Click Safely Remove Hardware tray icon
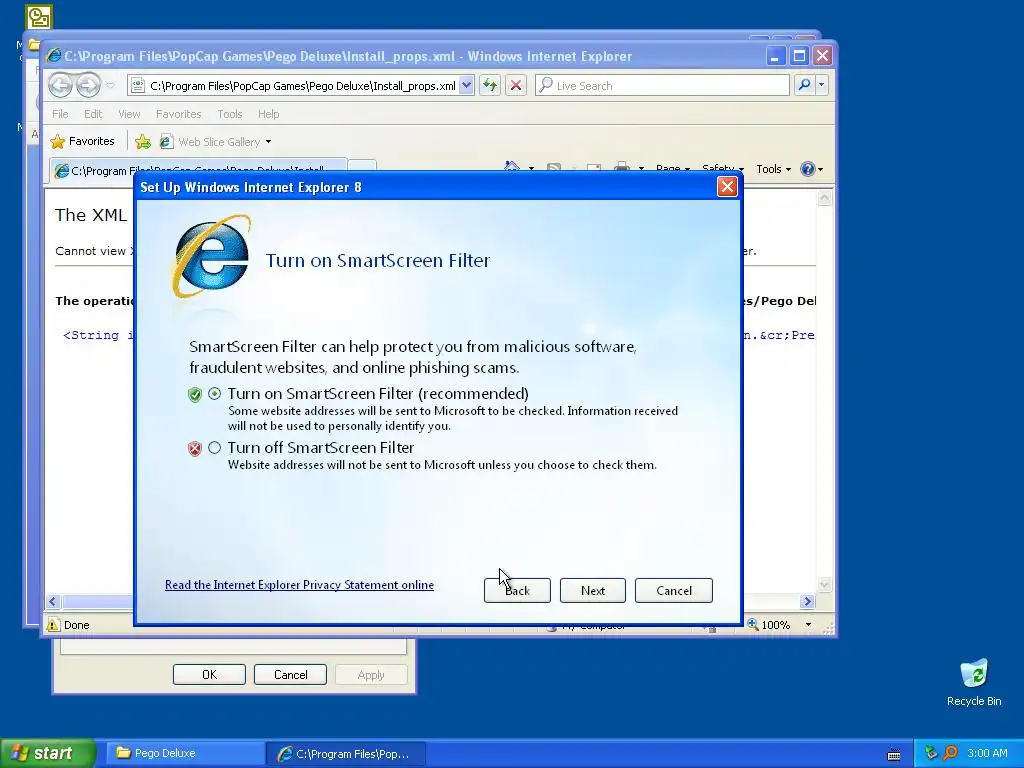This screenshot has height=768, width=1024. pyautogui.click(x=931, y=753)
